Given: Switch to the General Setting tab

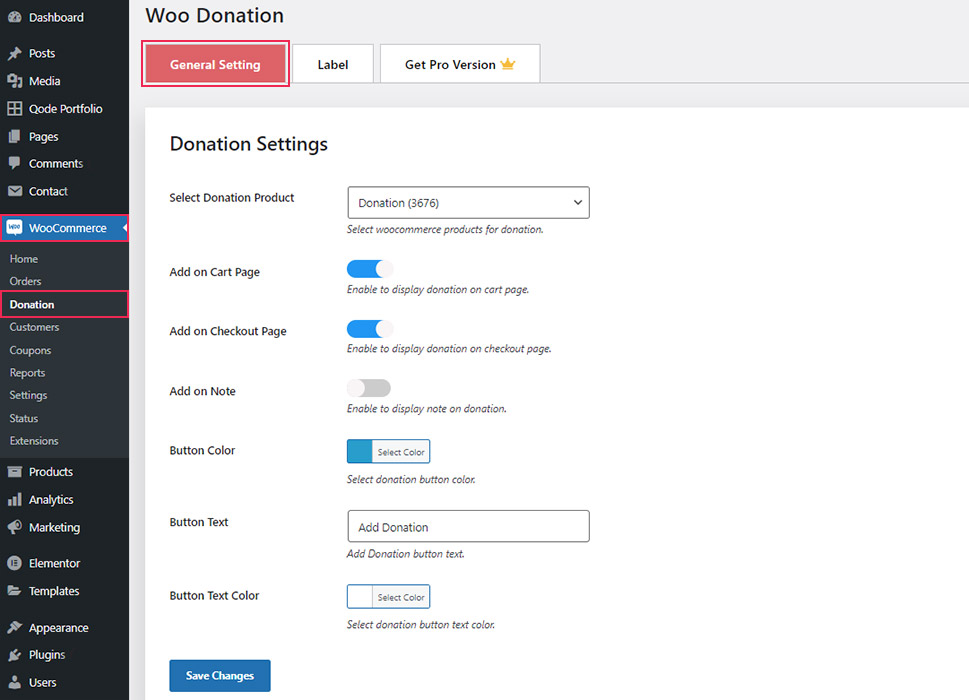Looking at the screenshot, I should coord(215,64).
